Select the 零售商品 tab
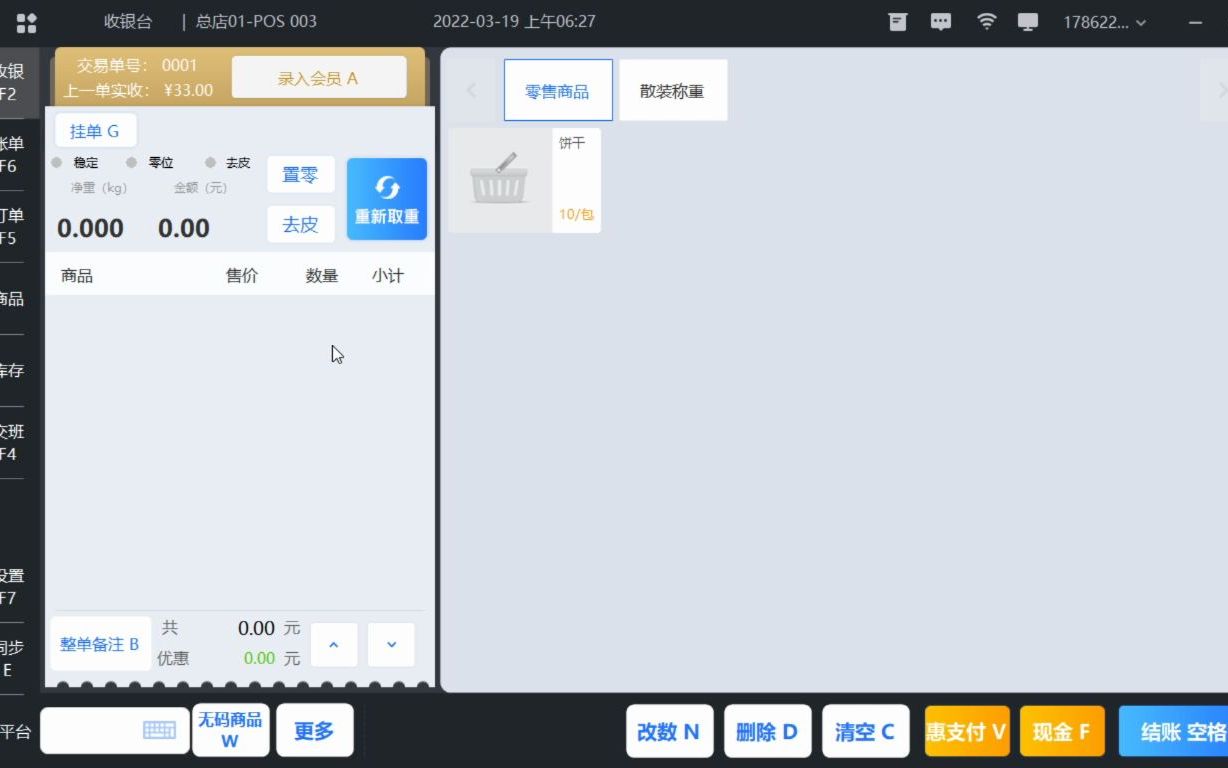The width and height of the screenshot is (1228, 768). [557, 89]
